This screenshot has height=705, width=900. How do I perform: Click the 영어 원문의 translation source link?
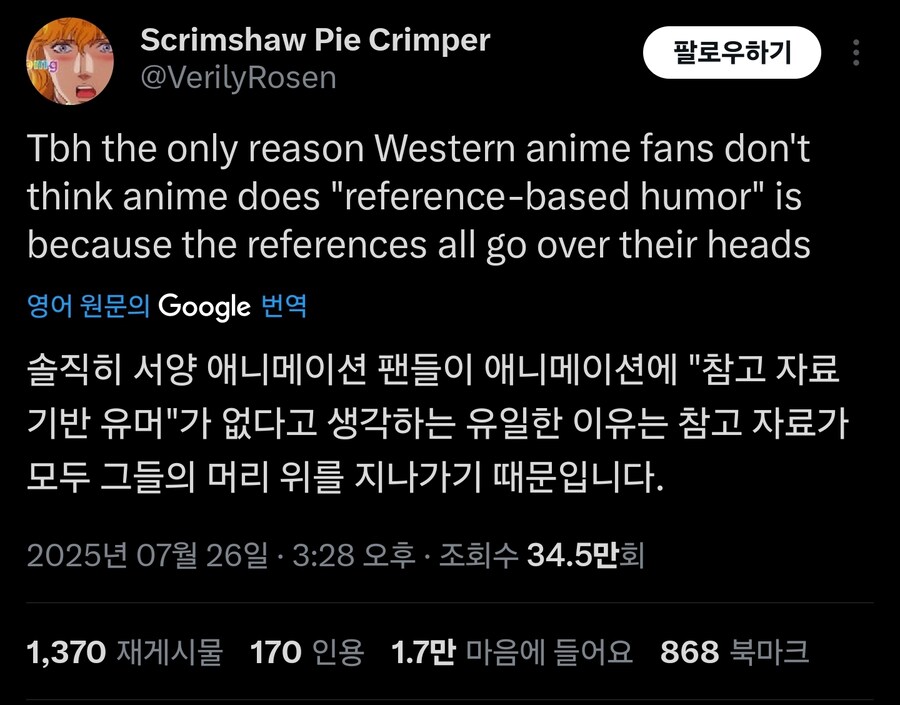[88, 306]
